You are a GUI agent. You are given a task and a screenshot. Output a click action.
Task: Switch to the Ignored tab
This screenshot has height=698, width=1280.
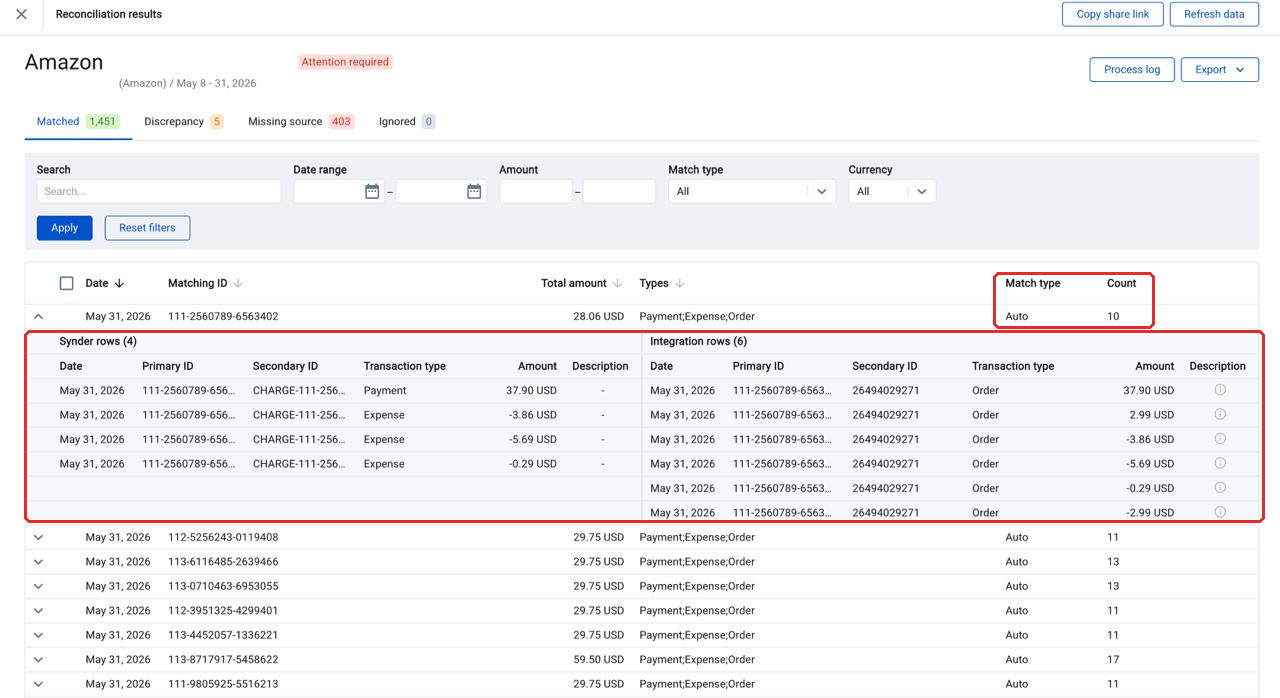point(407,122)
